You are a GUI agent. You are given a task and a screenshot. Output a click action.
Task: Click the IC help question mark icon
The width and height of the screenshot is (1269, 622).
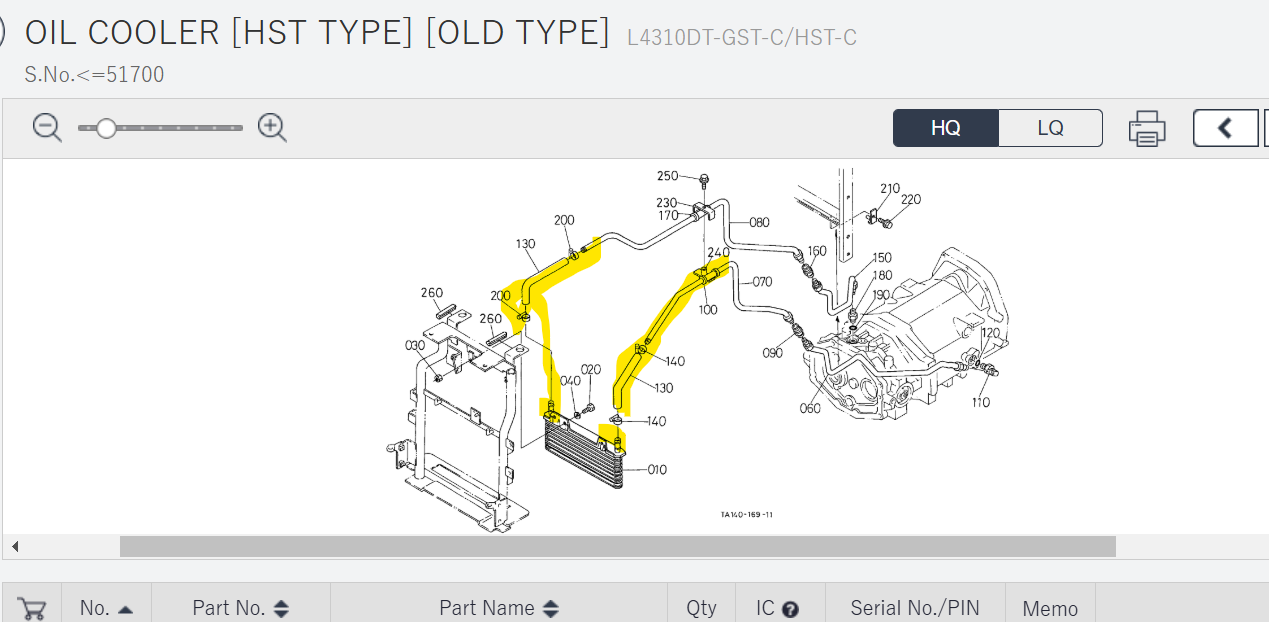click(790, 609)
